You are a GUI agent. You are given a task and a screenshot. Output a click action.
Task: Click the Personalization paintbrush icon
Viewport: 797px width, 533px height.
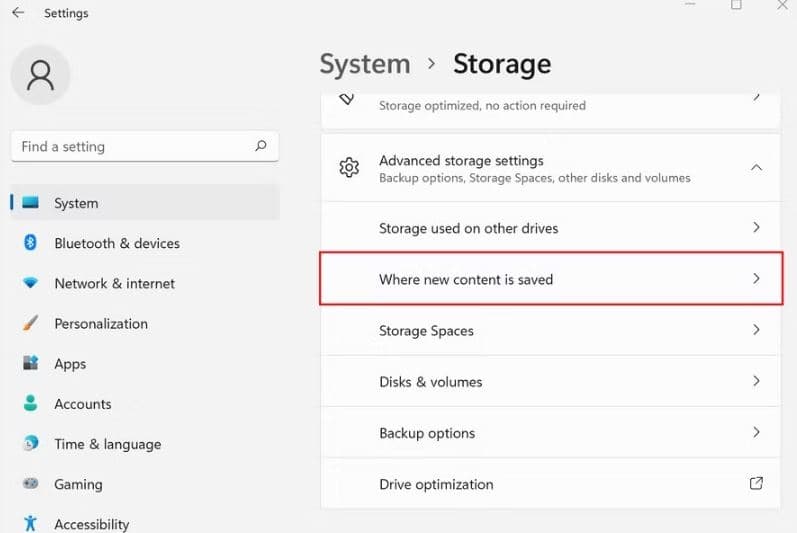coord(31,323)
